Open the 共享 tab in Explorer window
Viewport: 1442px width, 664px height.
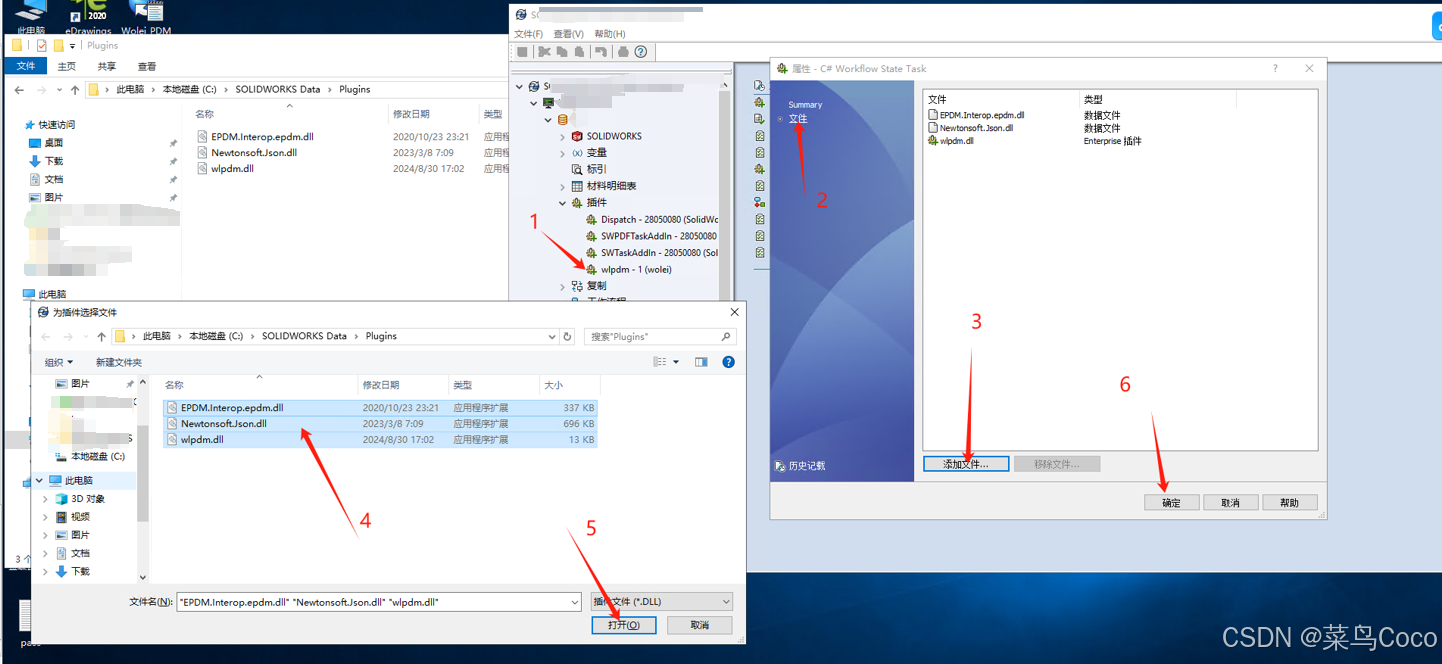click(x=106, y=66)
